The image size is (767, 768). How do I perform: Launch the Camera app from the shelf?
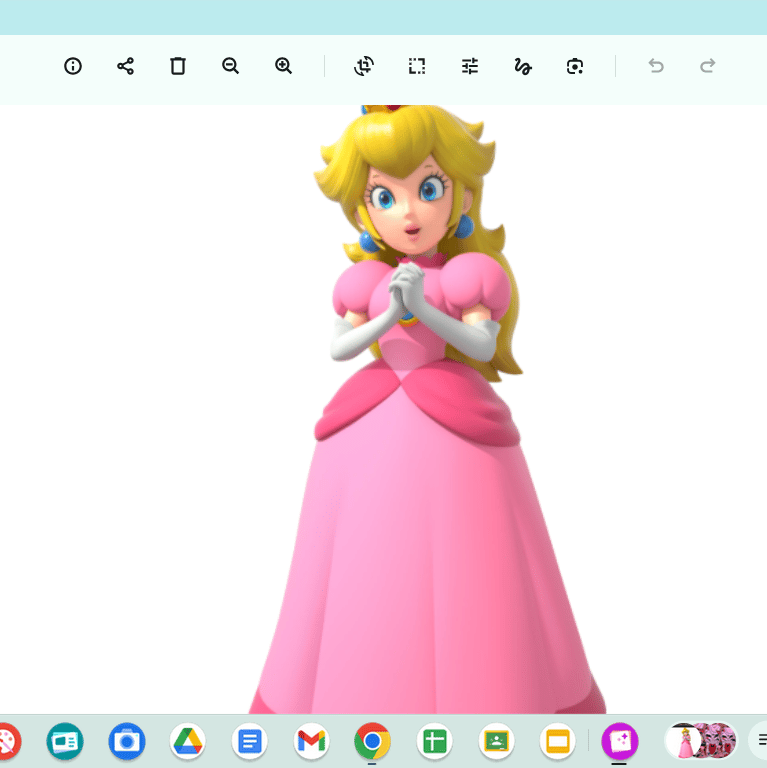click(127, 742)
